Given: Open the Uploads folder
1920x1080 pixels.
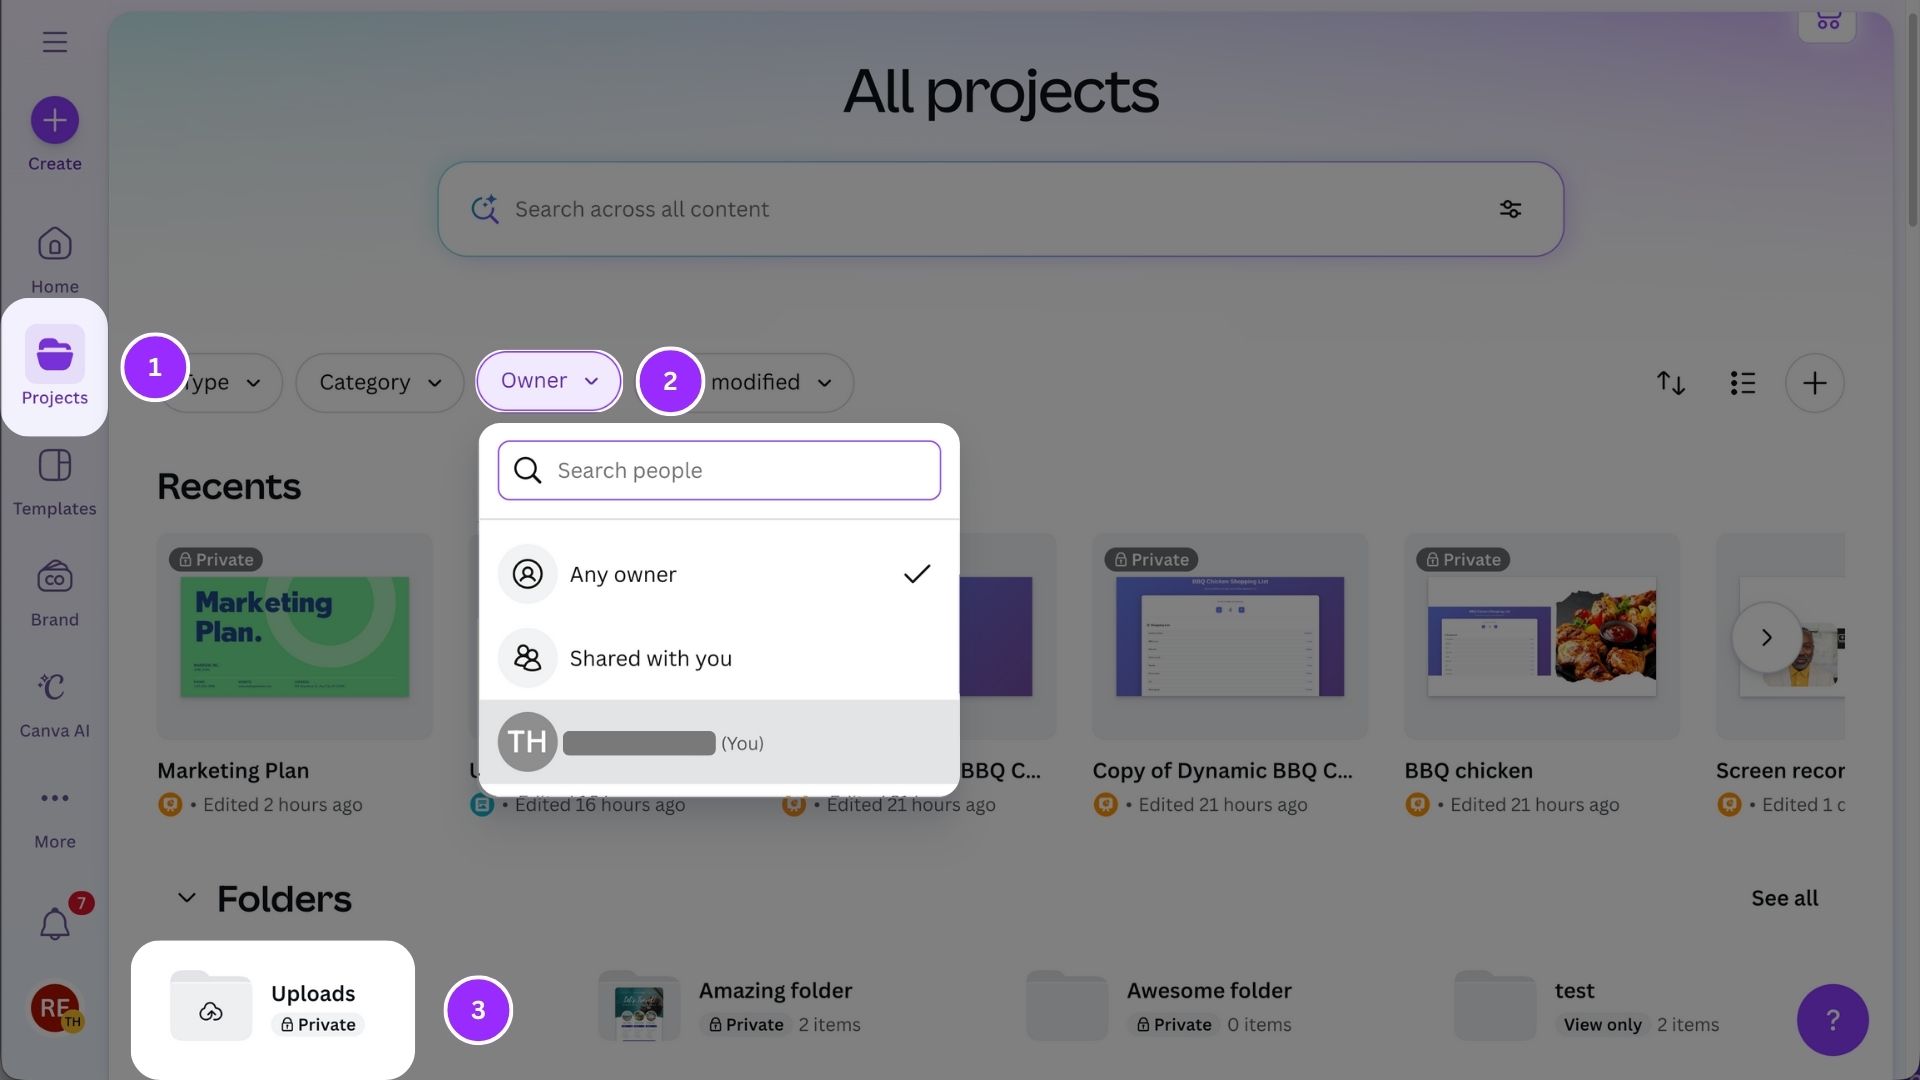Looking at the screenshot, I should (x=272, y=1008).
